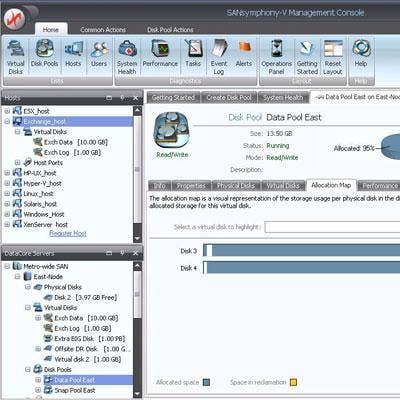This screenshot has width=400, height=400.
Task: Switch to the Home ribbon tab
Action: click(x=51, y=30)
